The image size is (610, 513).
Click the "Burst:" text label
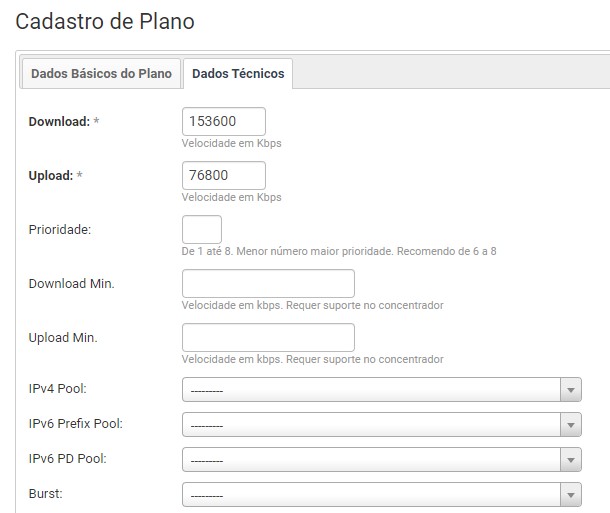click(45, 493)
